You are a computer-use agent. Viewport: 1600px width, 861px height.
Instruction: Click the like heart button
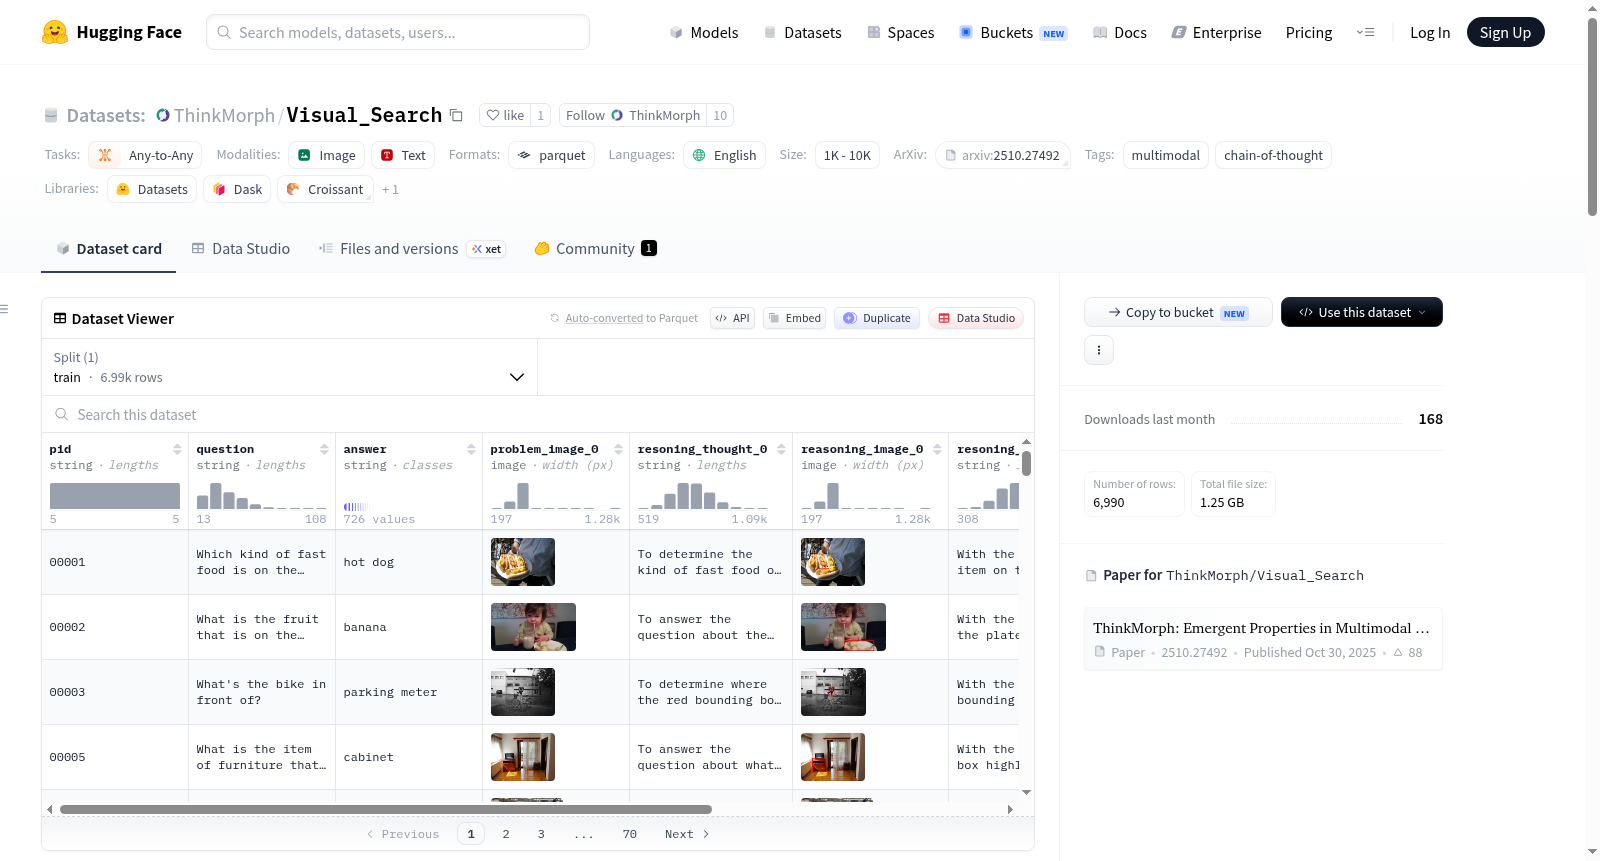coord(505,115)
